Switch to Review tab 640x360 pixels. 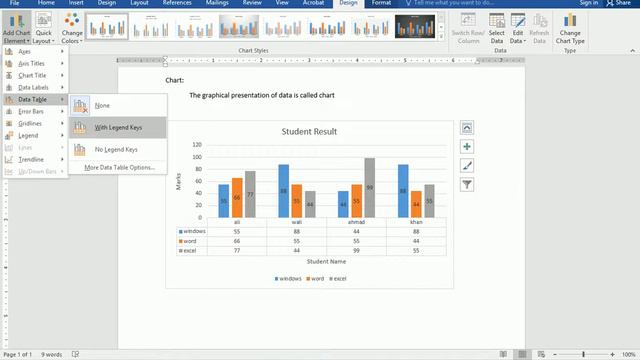click(x=252, y=3)
